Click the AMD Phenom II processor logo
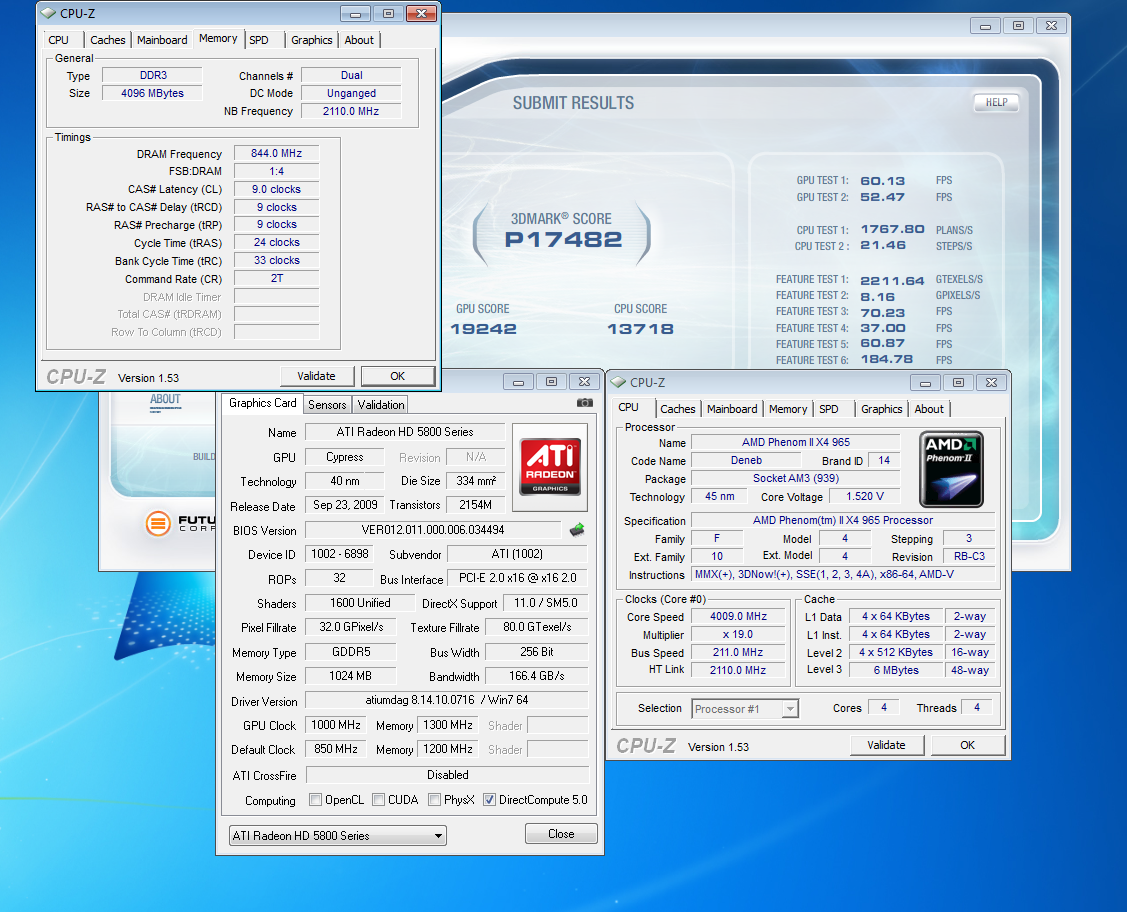The image size is (1127, 912). pos(951,469)
